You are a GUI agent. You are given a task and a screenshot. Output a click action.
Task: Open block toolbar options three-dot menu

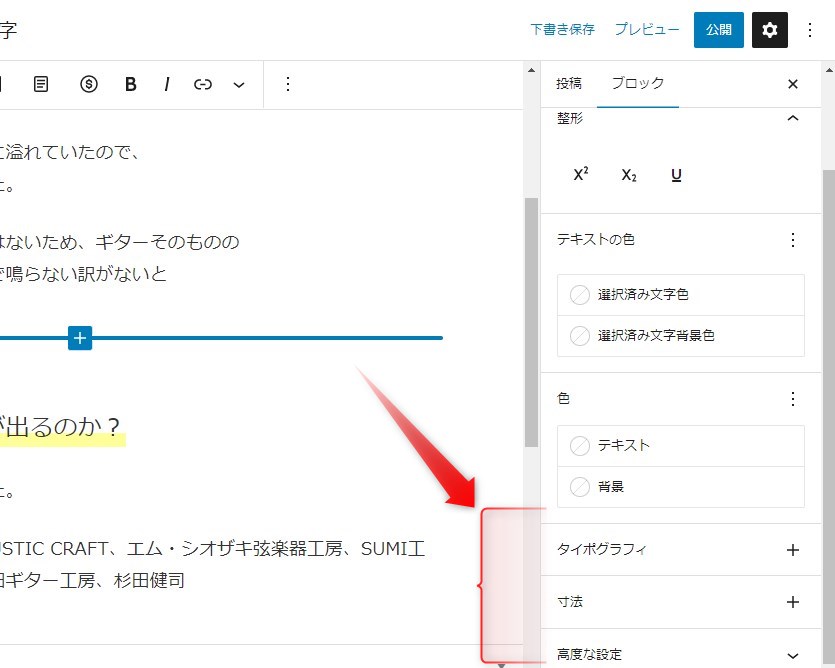[288, 85]
